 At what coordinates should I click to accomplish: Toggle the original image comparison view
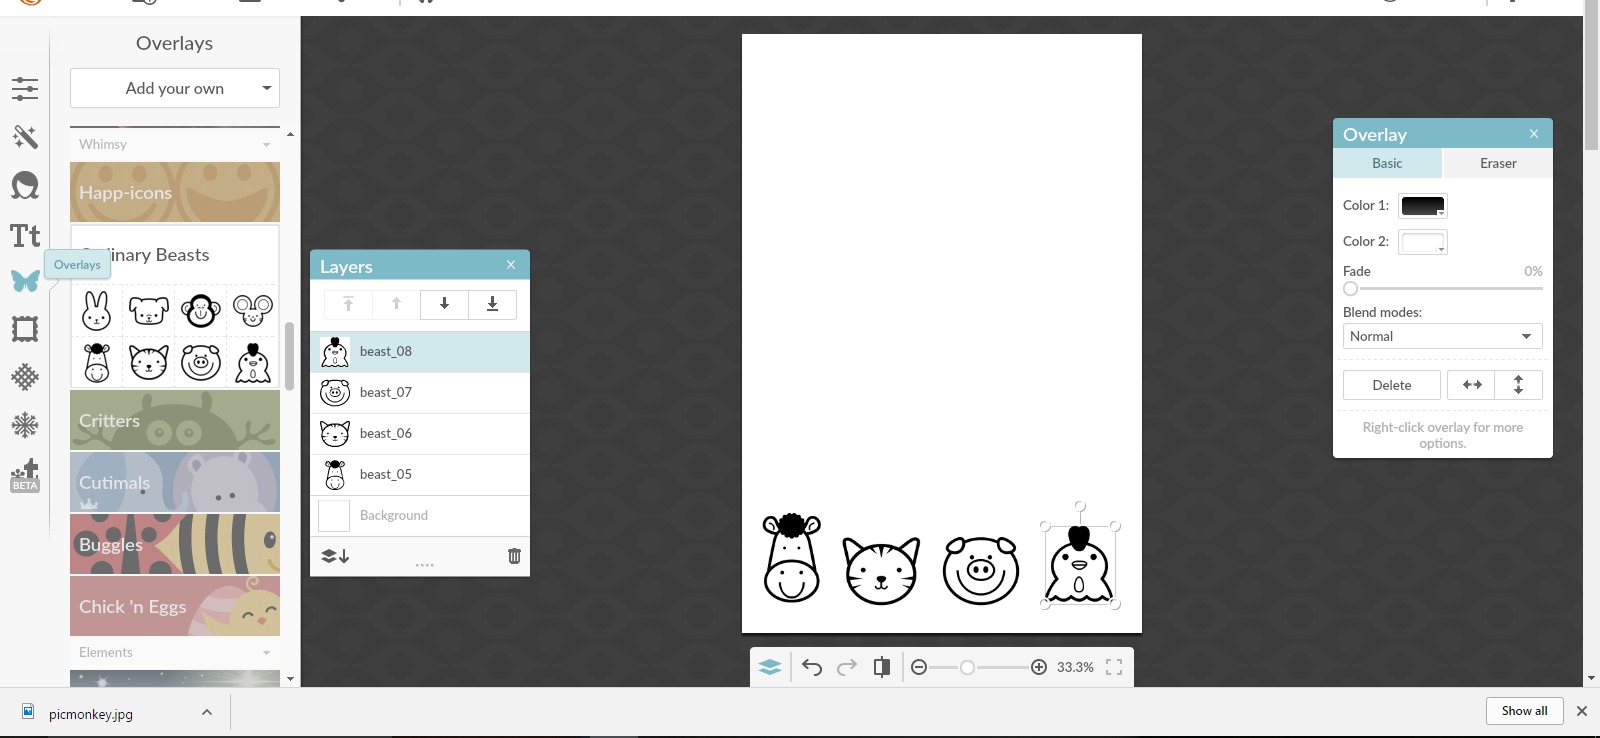[882, 667]
